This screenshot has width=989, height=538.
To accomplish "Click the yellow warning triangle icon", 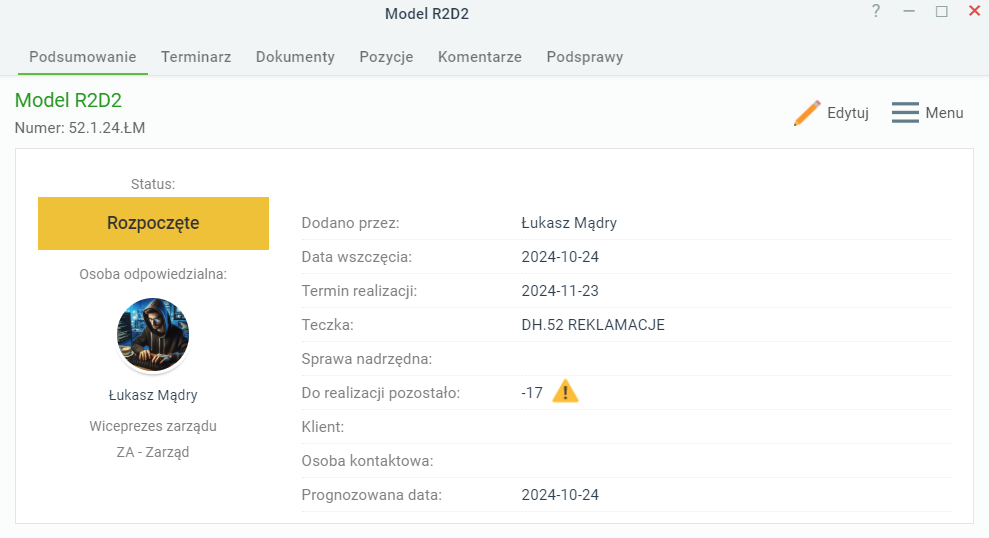I will [x=565, y=392].
